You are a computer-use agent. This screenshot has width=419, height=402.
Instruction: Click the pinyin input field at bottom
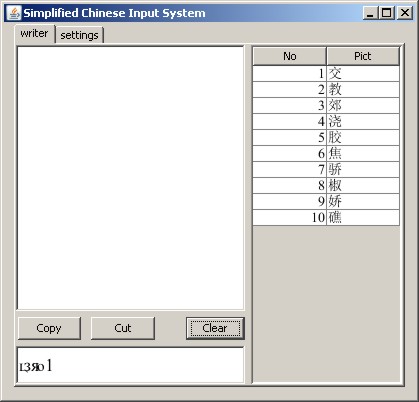[130, 365]
